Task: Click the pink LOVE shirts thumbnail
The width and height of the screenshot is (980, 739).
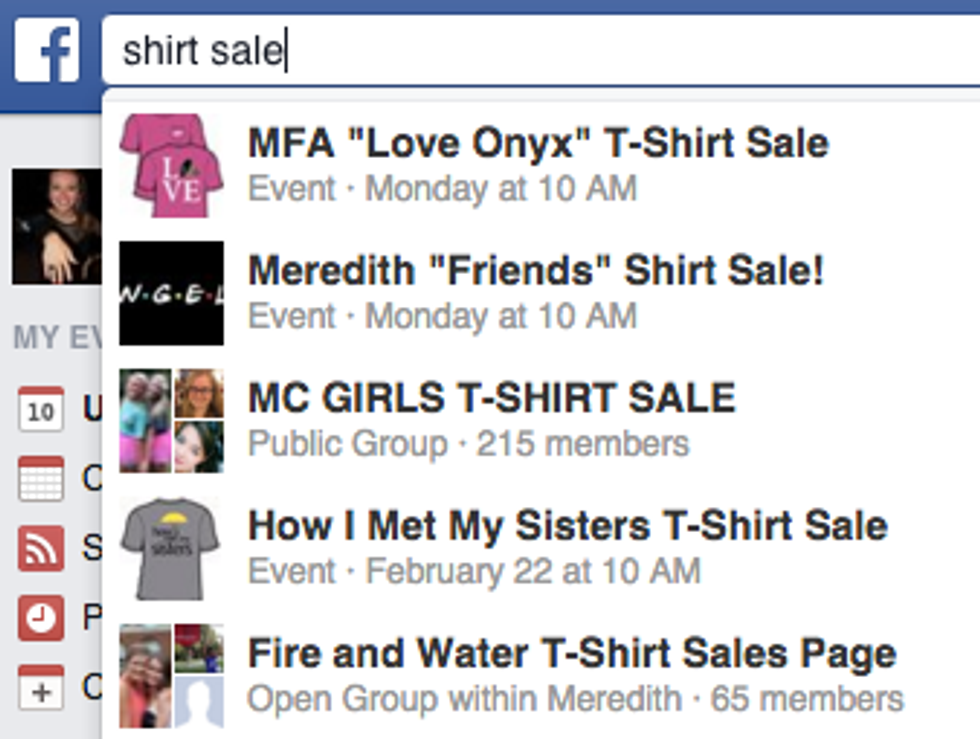Action: point(171,165)
